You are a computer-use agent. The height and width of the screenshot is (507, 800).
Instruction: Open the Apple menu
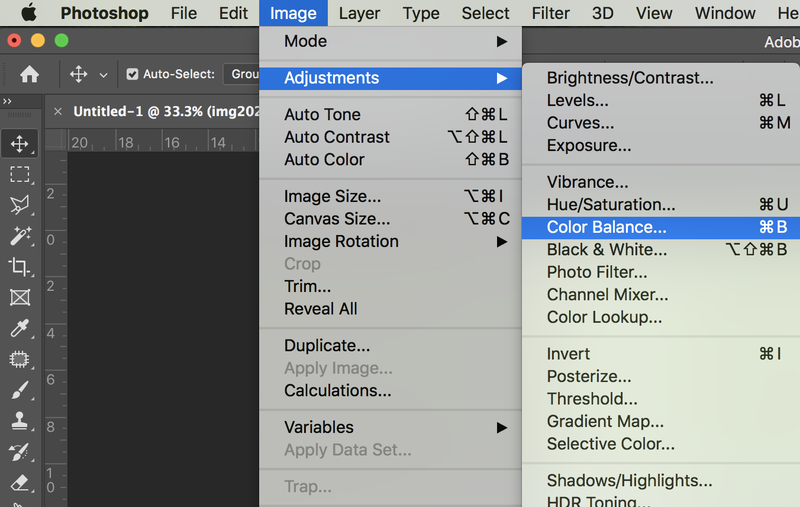tap(29, 13)
